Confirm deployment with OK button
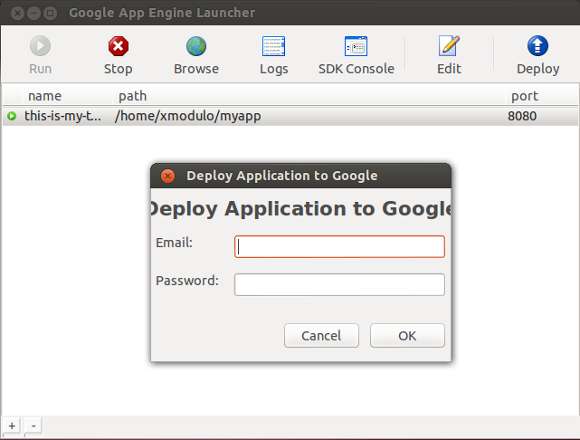580x440 pixels. coord(407,335)
